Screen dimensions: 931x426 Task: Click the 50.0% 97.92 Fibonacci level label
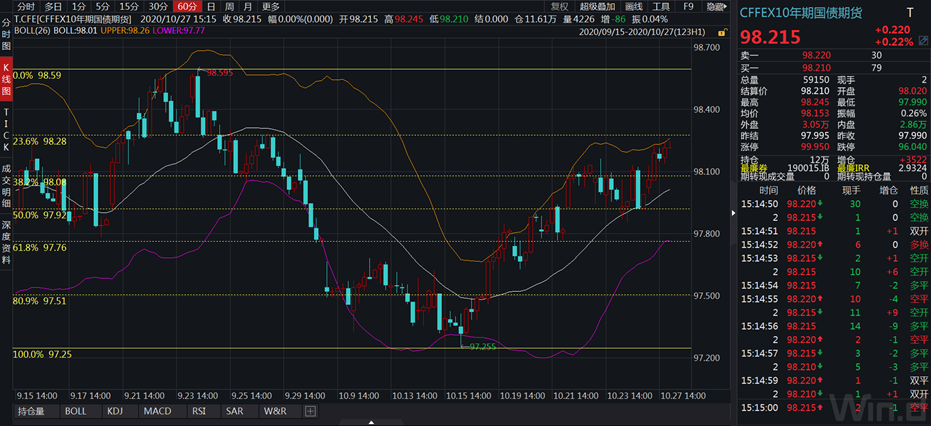(39, 216)
